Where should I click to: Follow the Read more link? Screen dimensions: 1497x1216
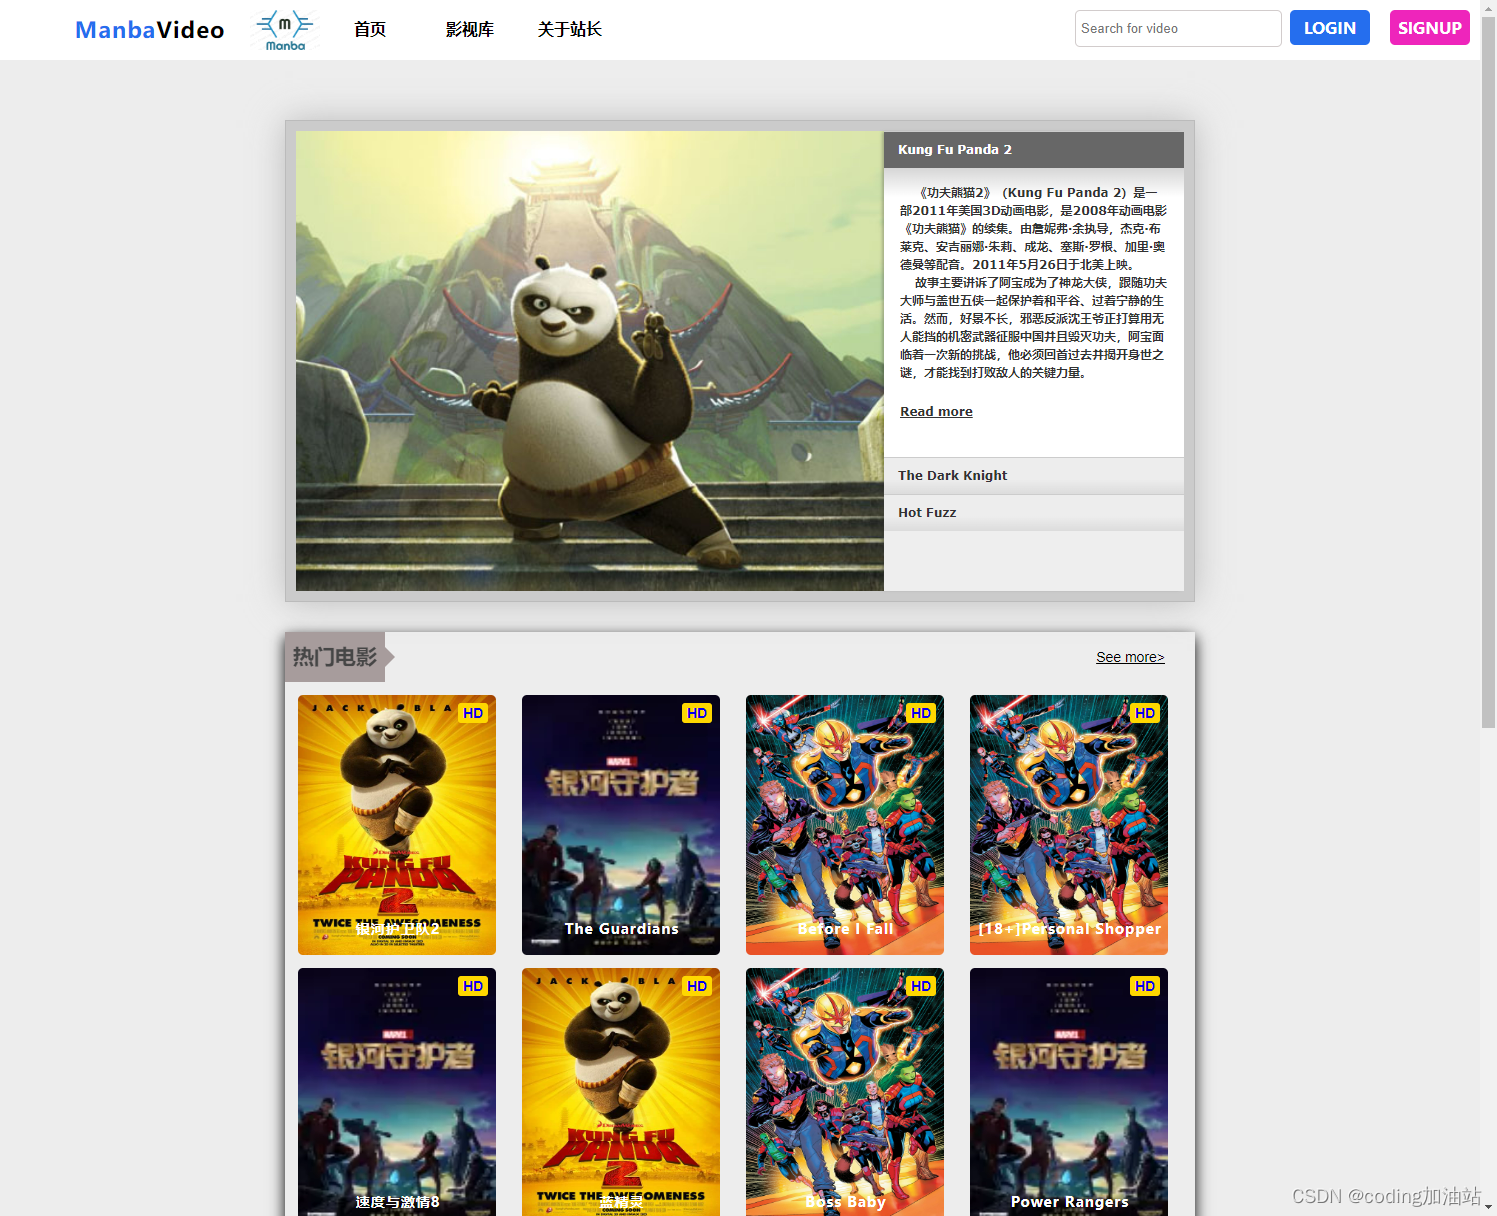[936, 411]
